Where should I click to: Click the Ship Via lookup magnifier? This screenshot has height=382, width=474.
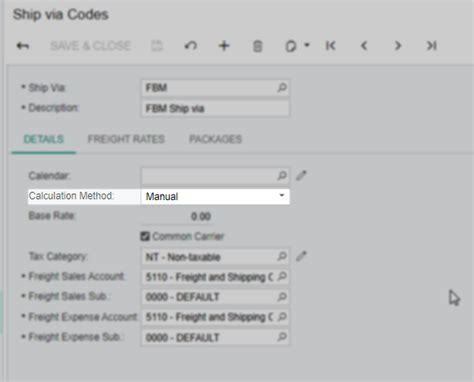(282, 88)
